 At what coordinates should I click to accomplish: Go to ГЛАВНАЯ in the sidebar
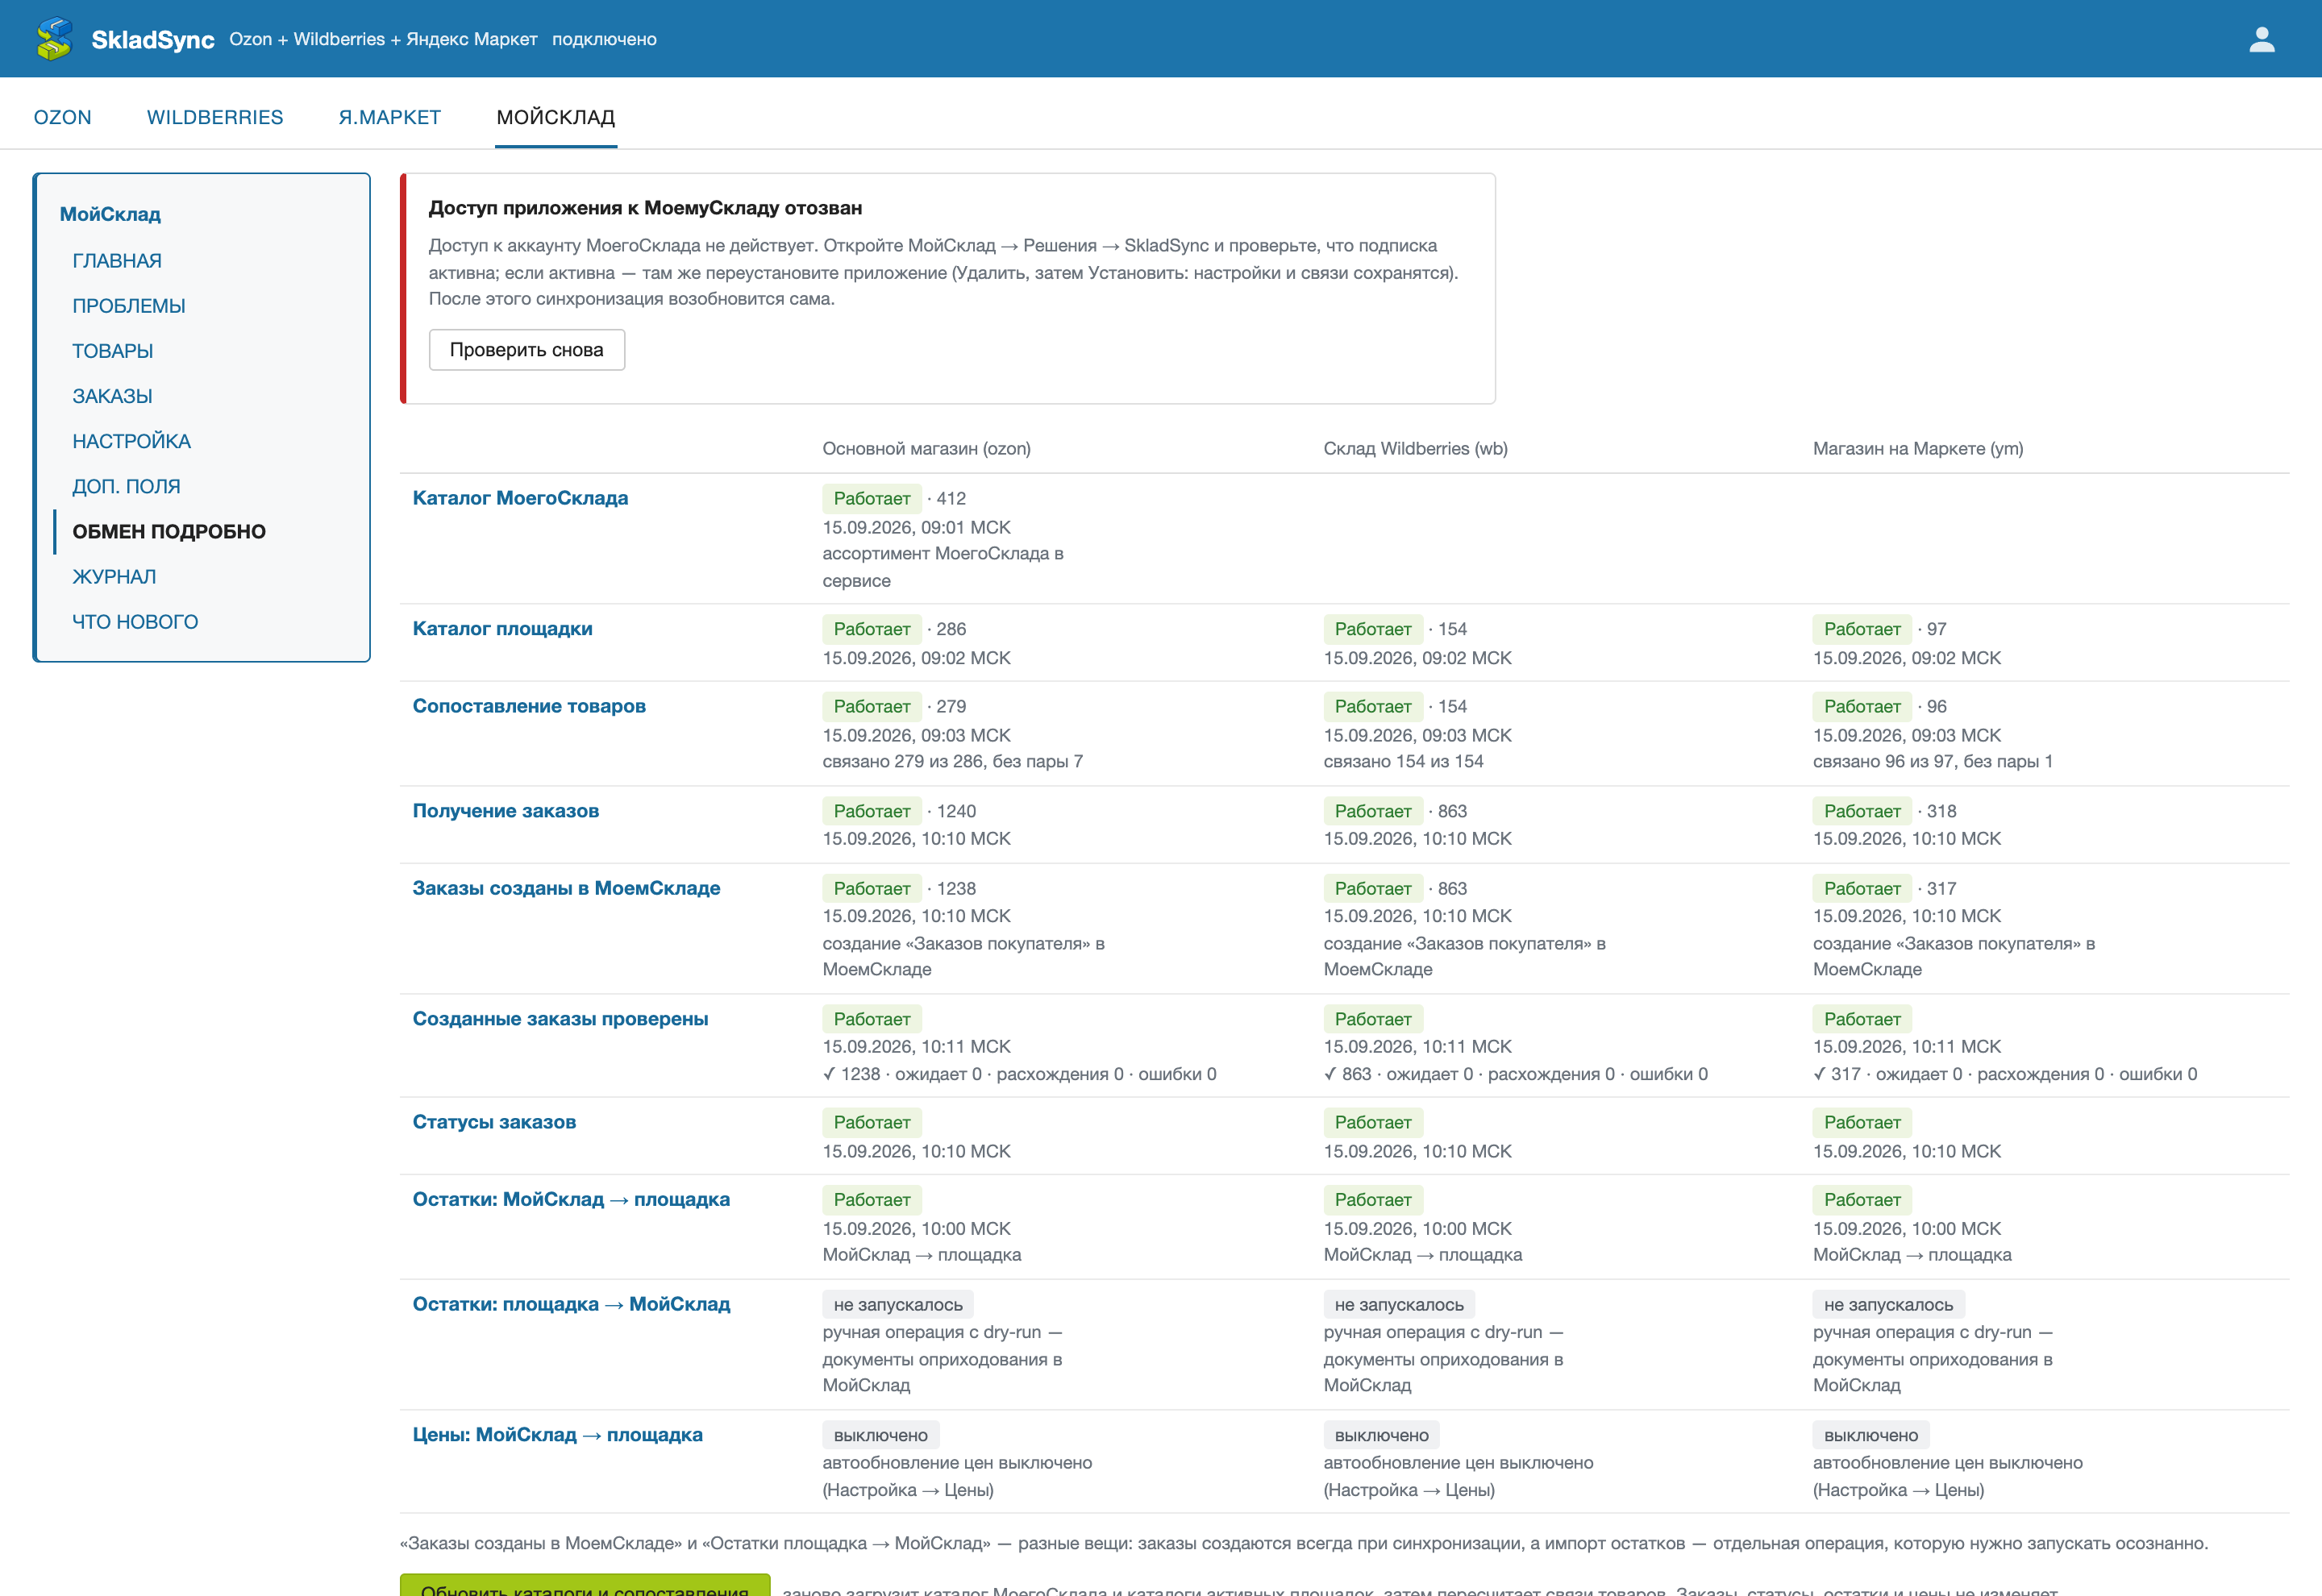click(117, 260)
